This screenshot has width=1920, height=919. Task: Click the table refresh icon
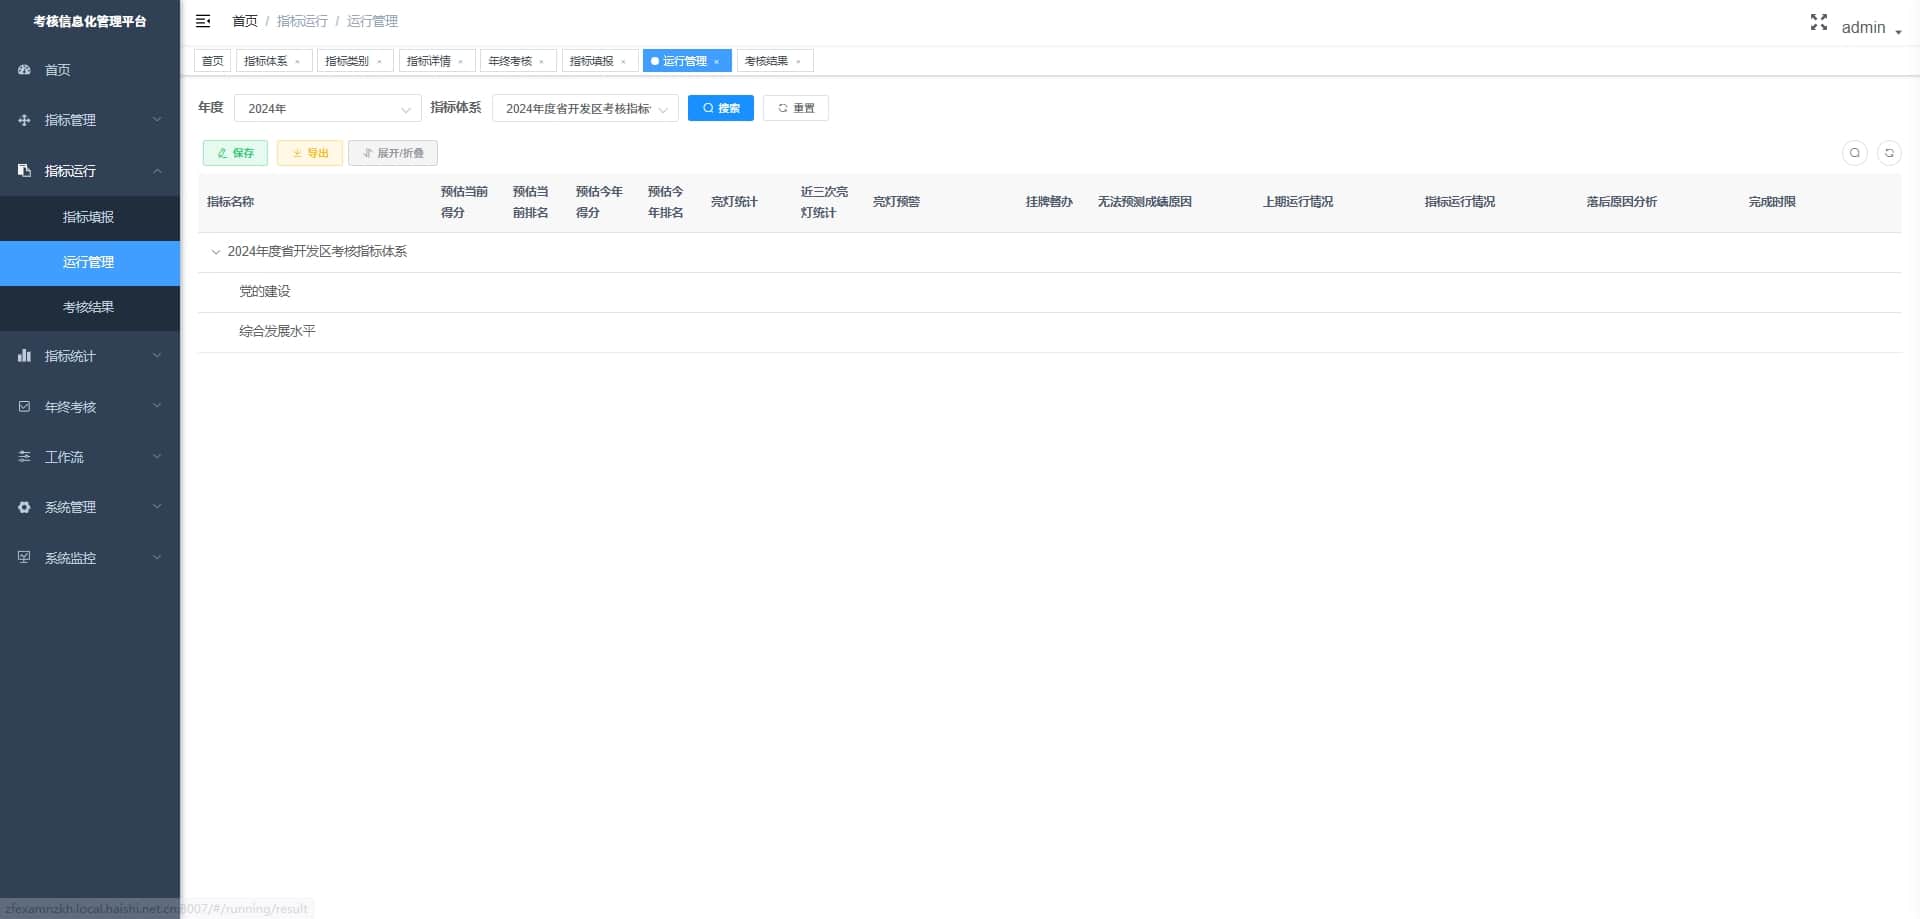pos(1889,153)
